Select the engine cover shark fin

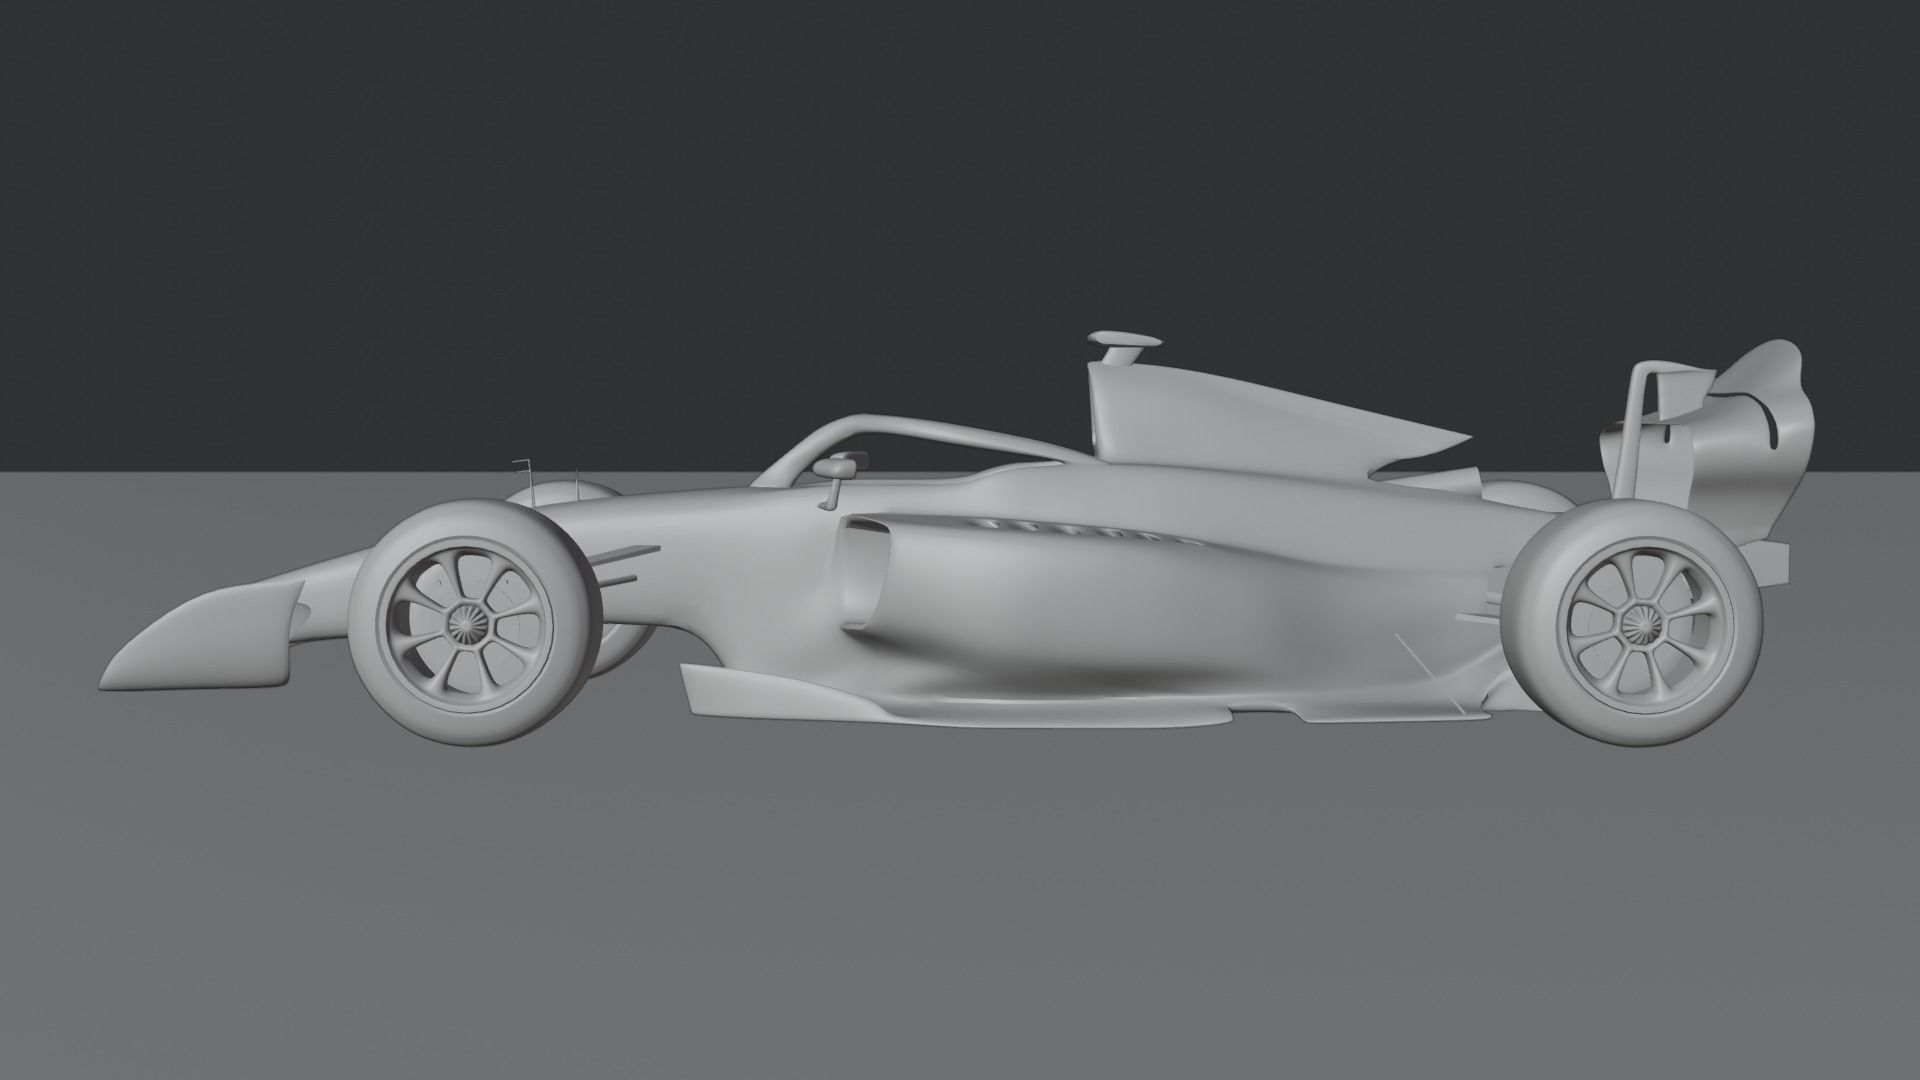click(1280, 417)
